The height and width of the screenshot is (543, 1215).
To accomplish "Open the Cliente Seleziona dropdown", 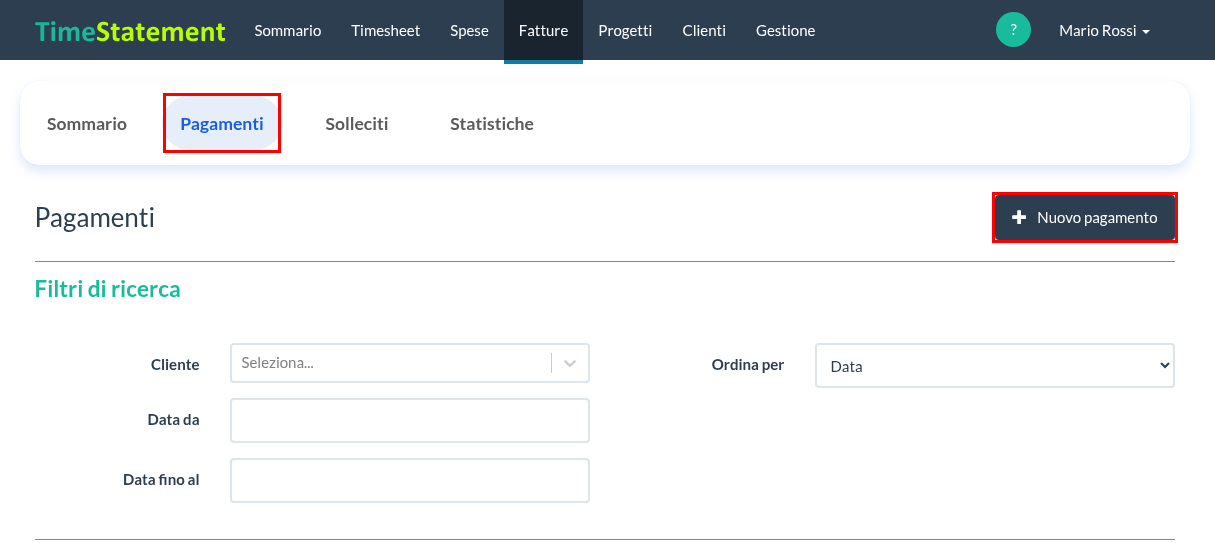I will tap(410, 363).
